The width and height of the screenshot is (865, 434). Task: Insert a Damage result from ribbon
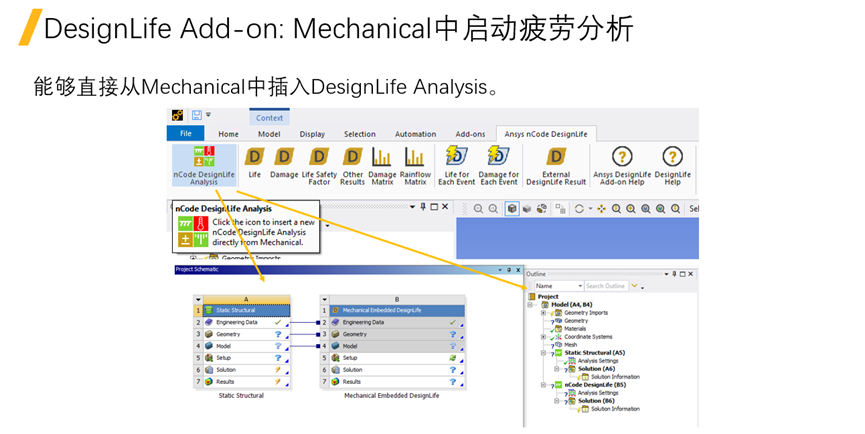284,163
